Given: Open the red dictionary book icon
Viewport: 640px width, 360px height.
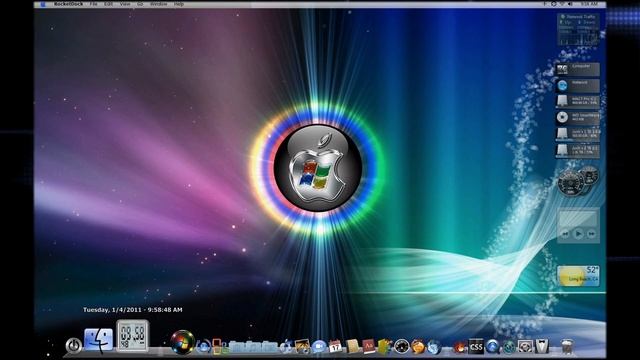Looking at the screenshot, I should click(x=369, y=347).
